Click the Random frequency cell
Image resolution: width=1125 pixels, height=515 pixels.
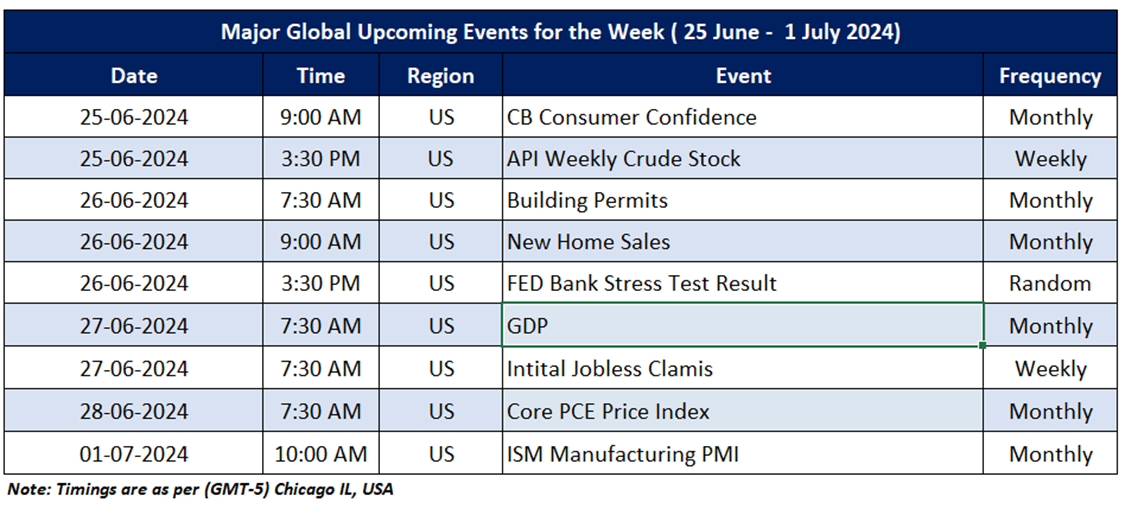pos(1050,284)
